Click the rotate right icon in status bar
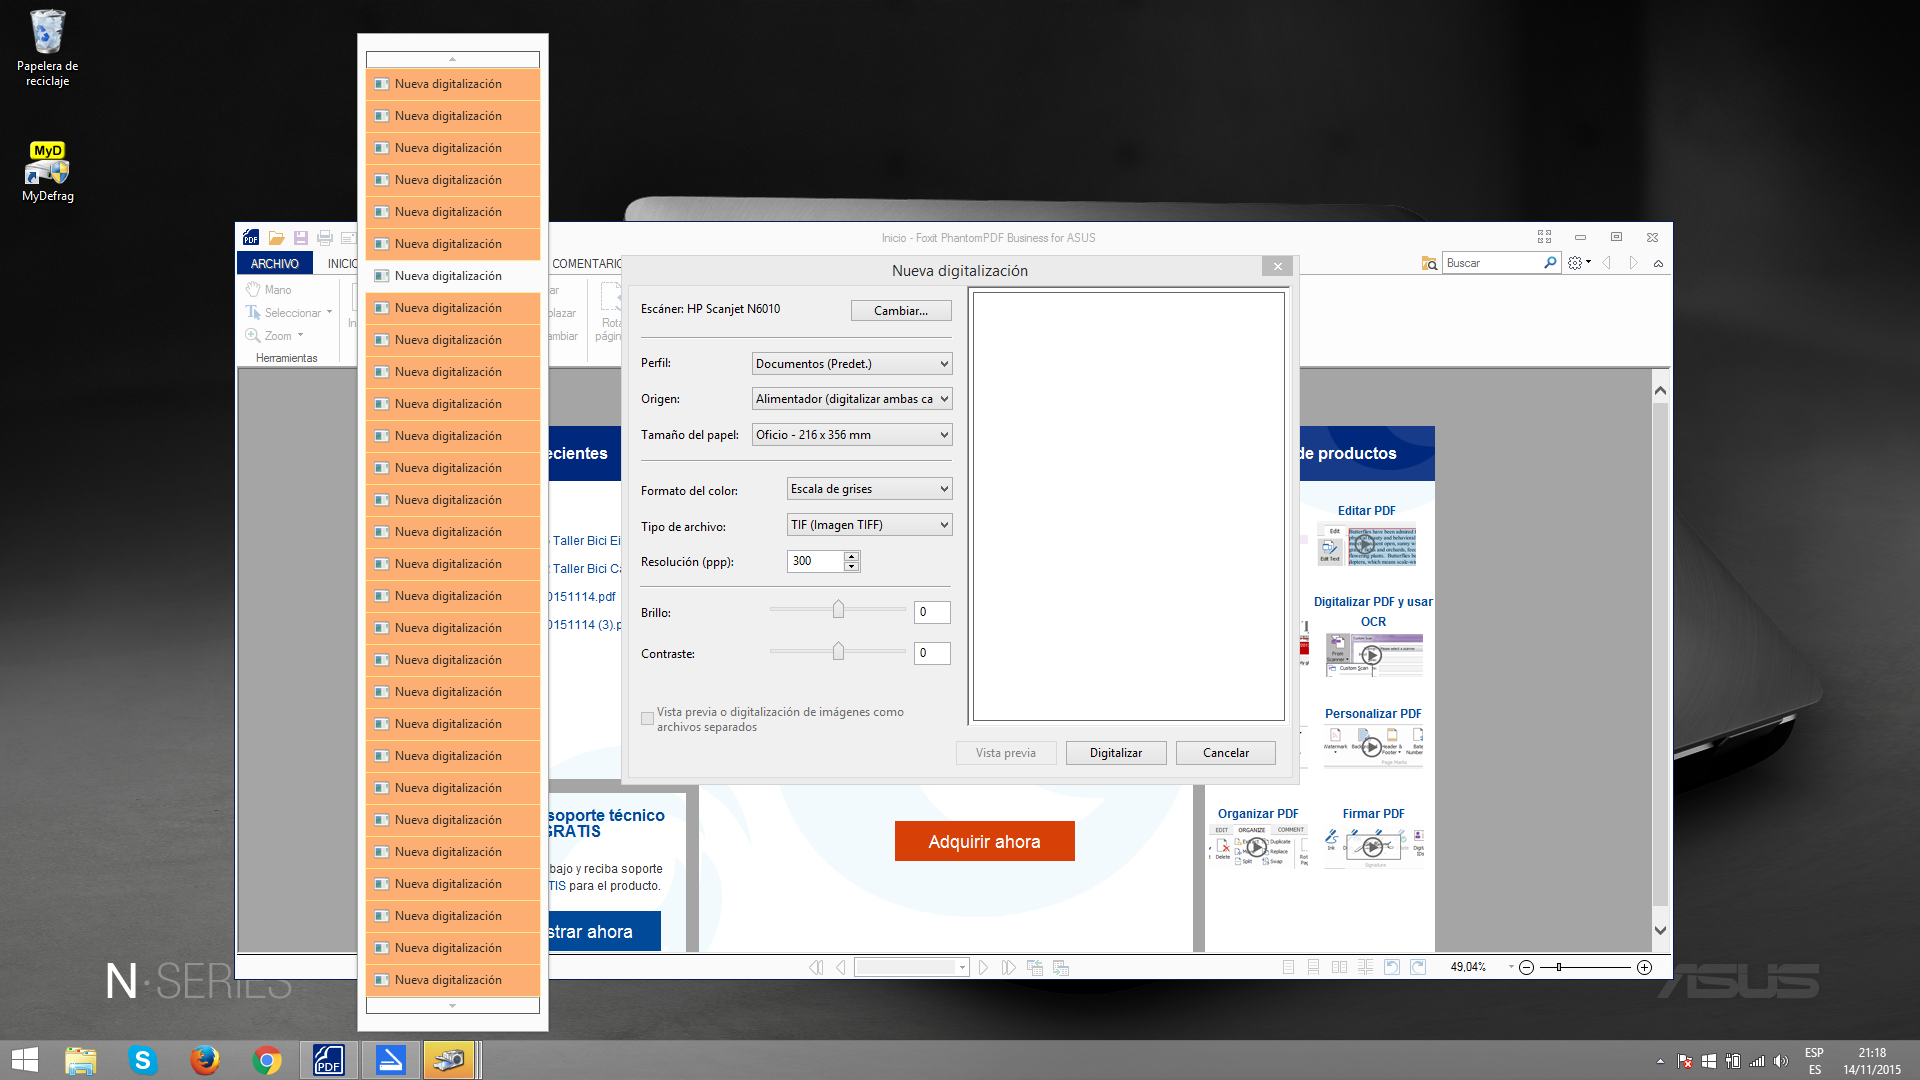 (x=1417, y=967)
